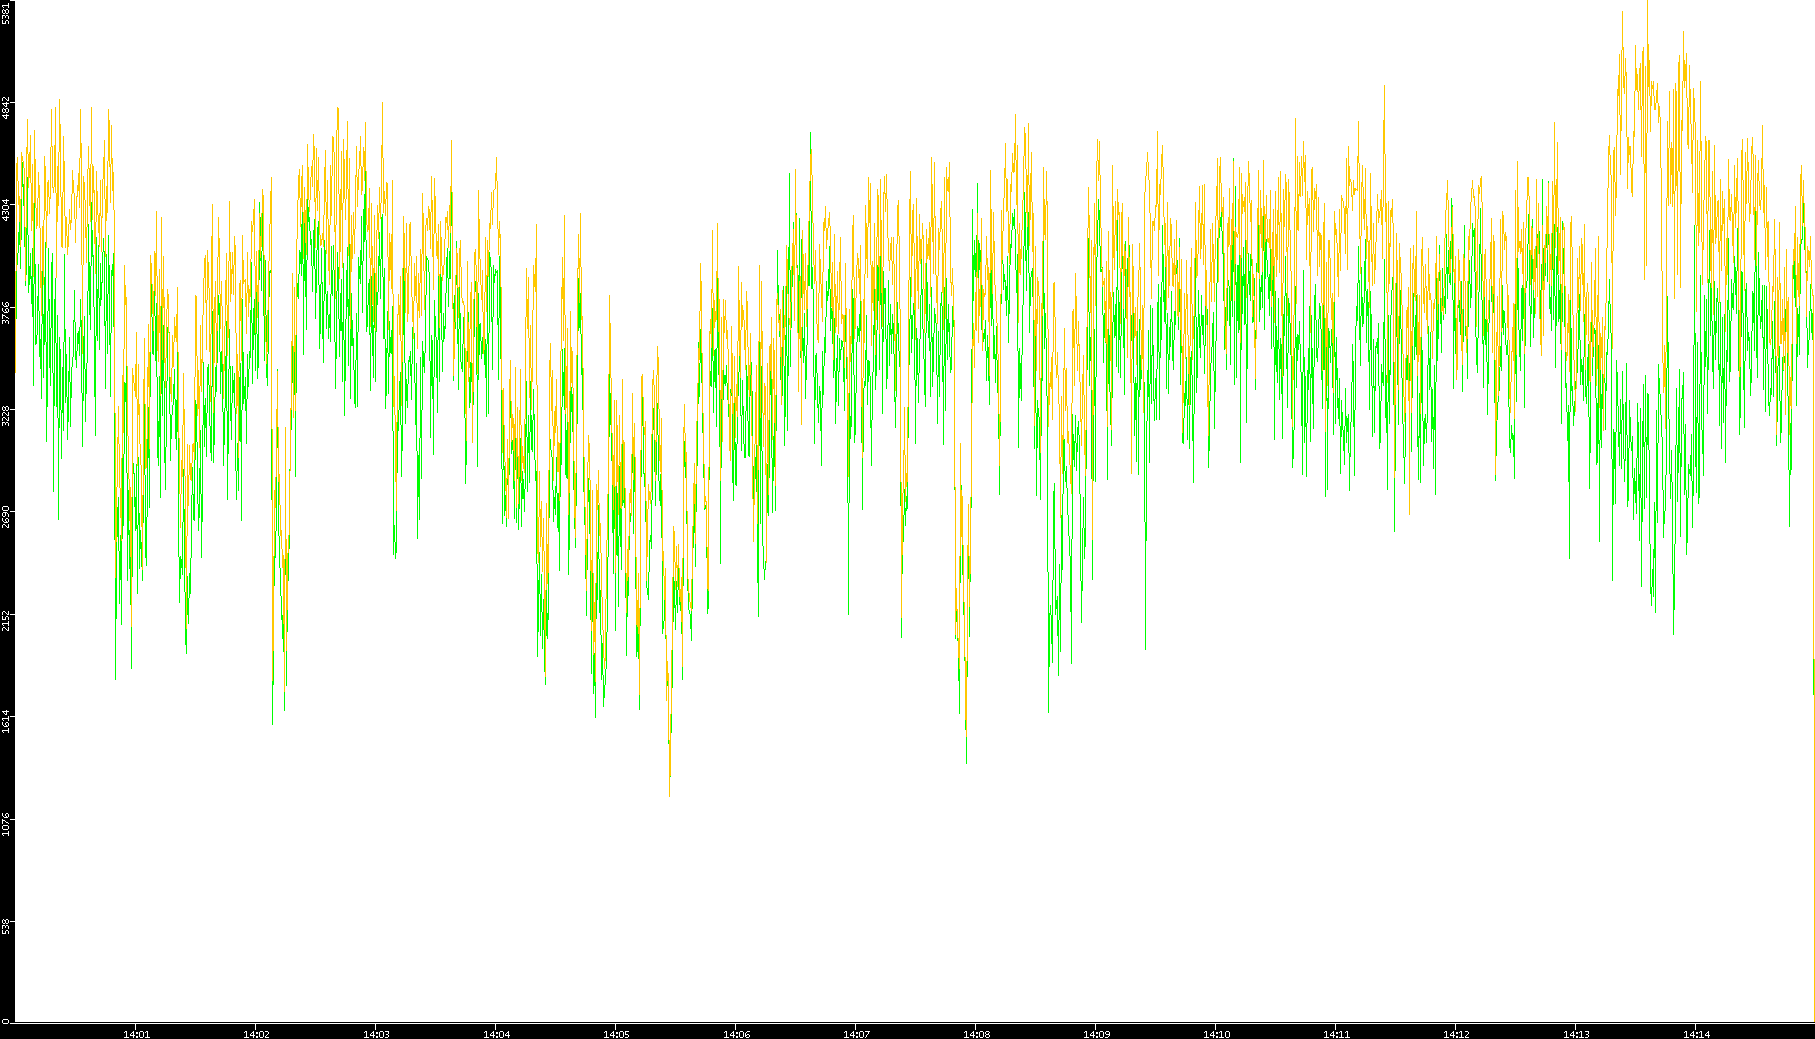Click the 14:05 time axis label
The image size is (1815, 1039).
point(616,1034)
